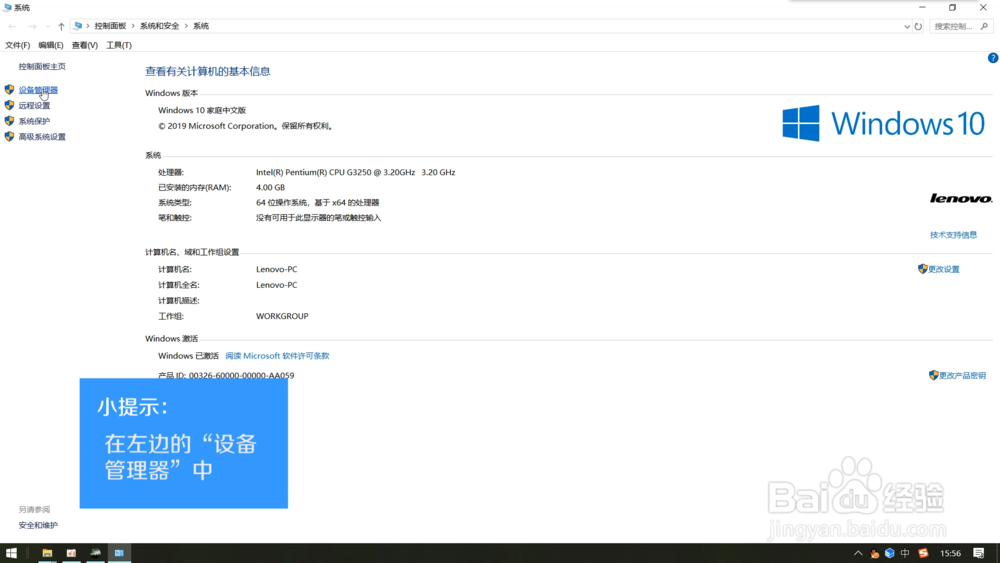Click the active System window taskbar icon
The width and height of the screenshot is (1000, 563).
tap(119, 553)
